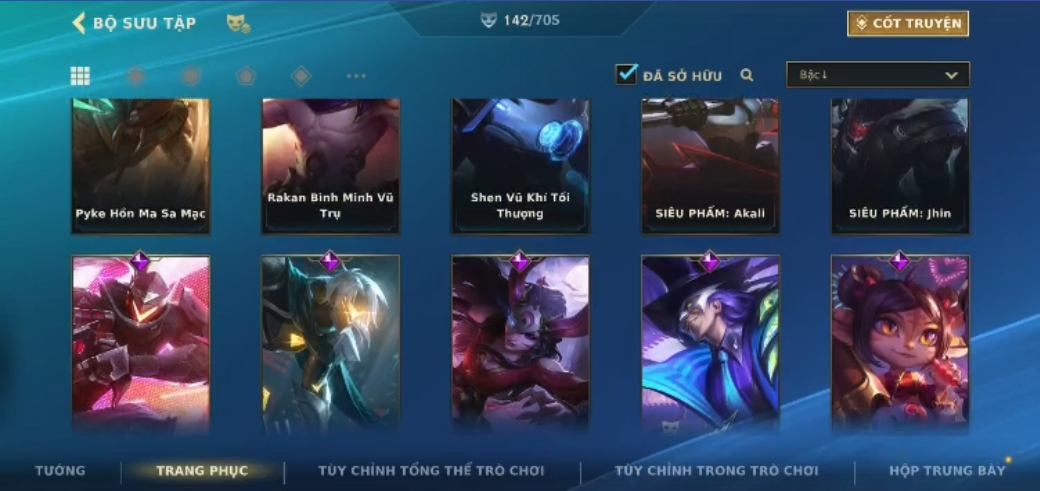
Task: Select the diamond rarity filter
Action: tap(301, 76)
